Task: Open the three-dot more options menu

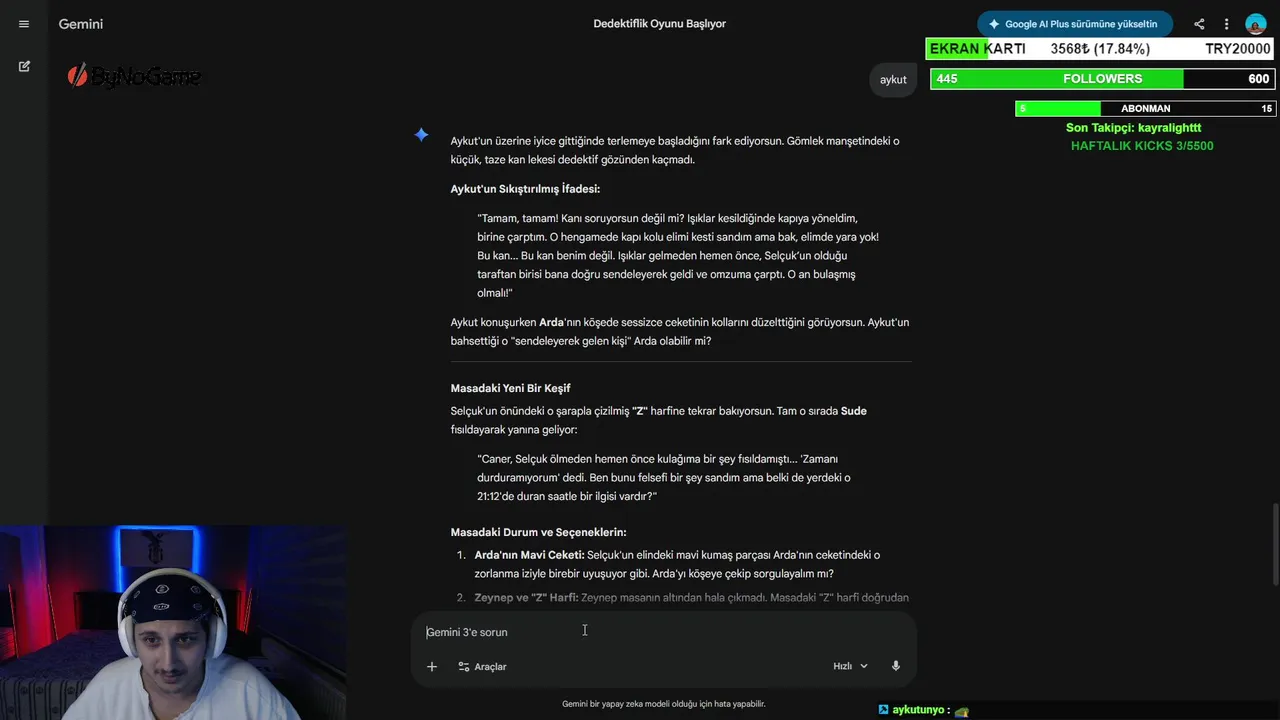Action: tap(1226, 24)
